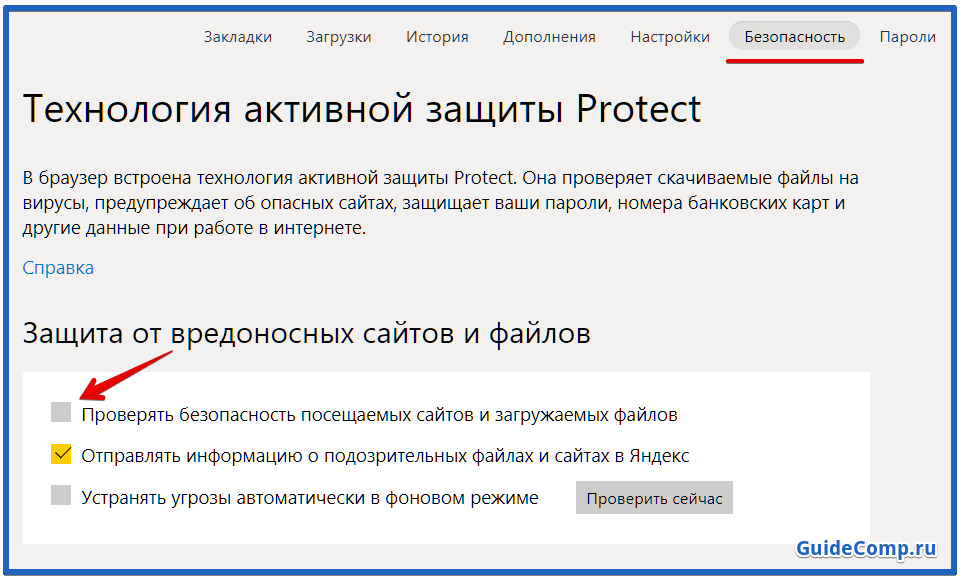Viewport: 962px width, 579px height.
Task: Select heading Технология активной защиты Protect
Action: (361, 110)
